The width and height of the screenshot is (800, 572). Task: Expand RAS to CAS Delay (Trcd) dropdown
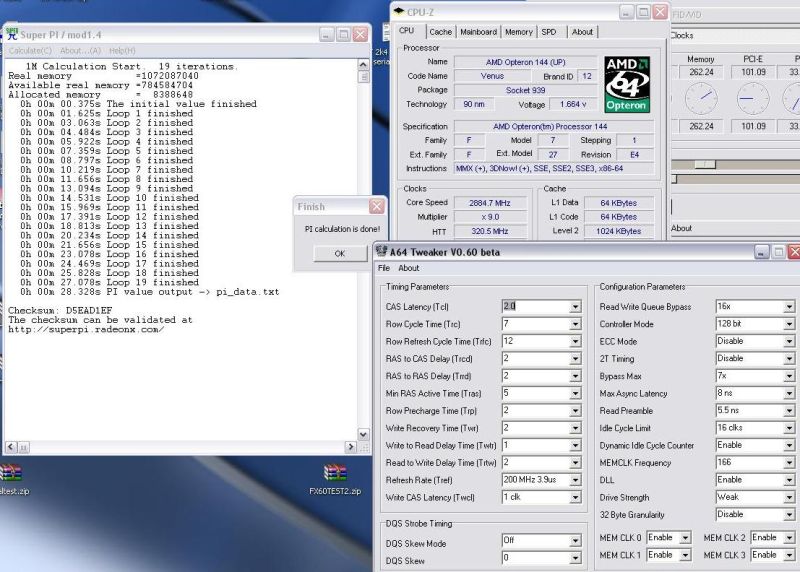tap(575, 359)
